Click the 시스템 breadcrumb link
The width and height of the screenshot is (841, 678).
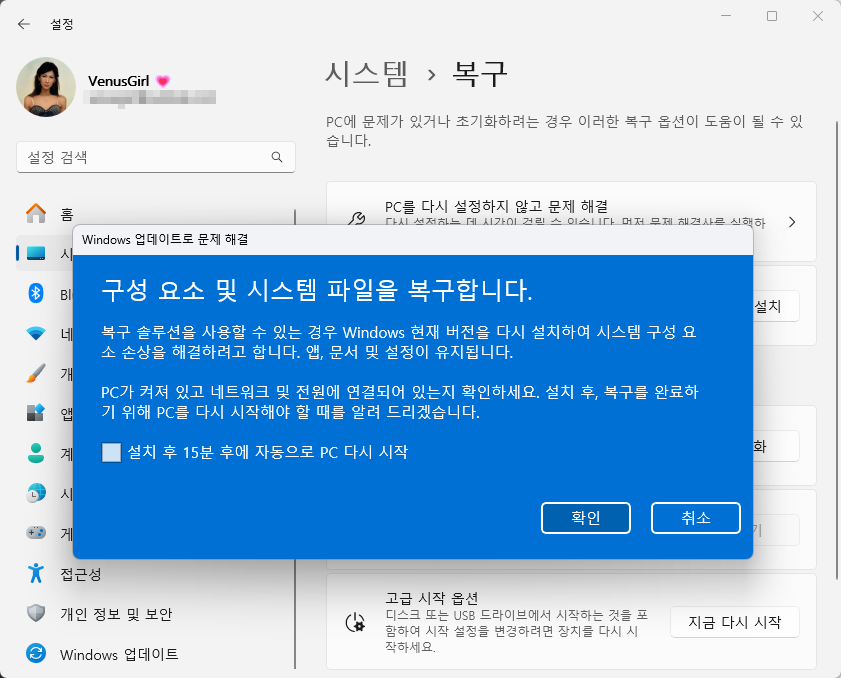[367, 74]
